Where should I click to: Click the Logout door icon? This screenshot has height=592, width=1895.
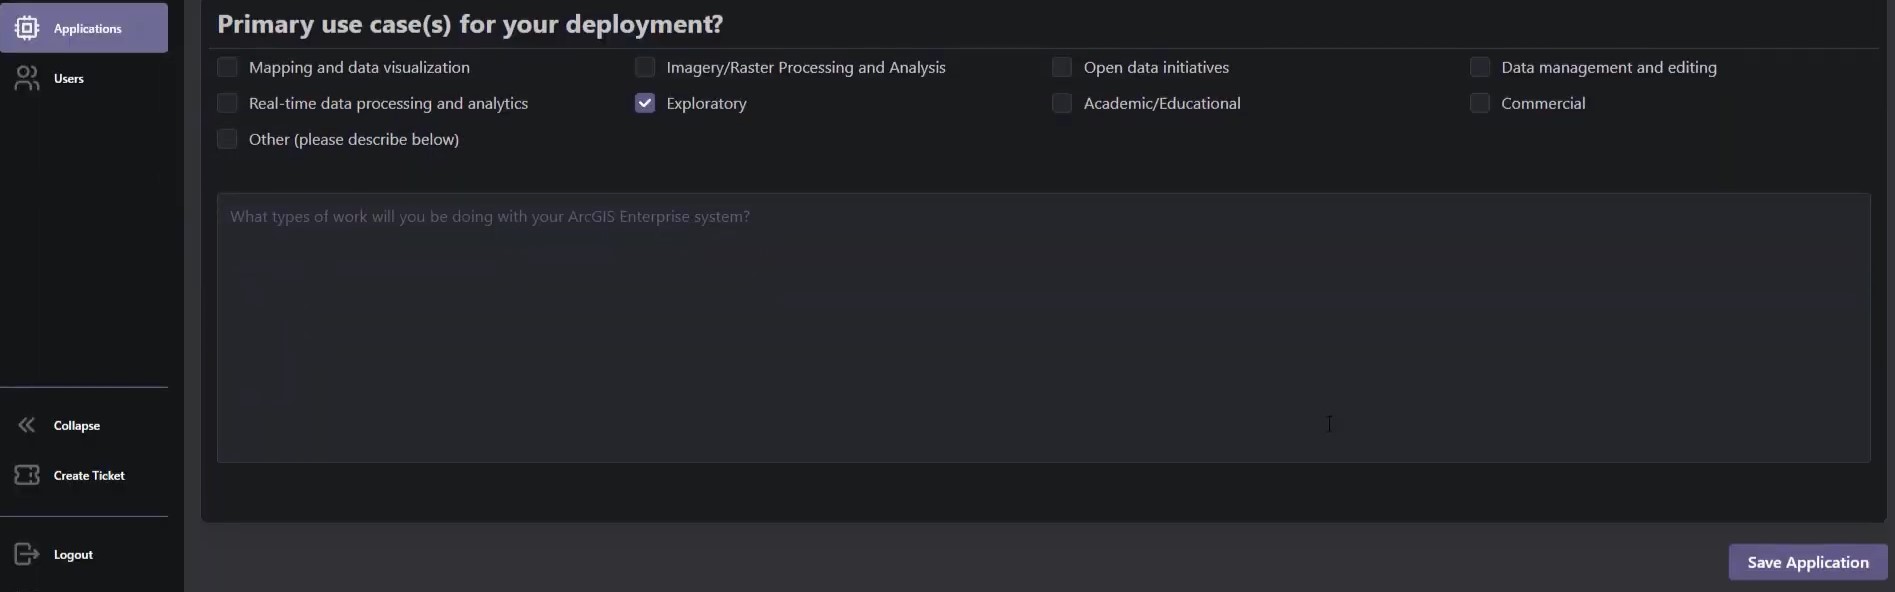coord(27,554)
